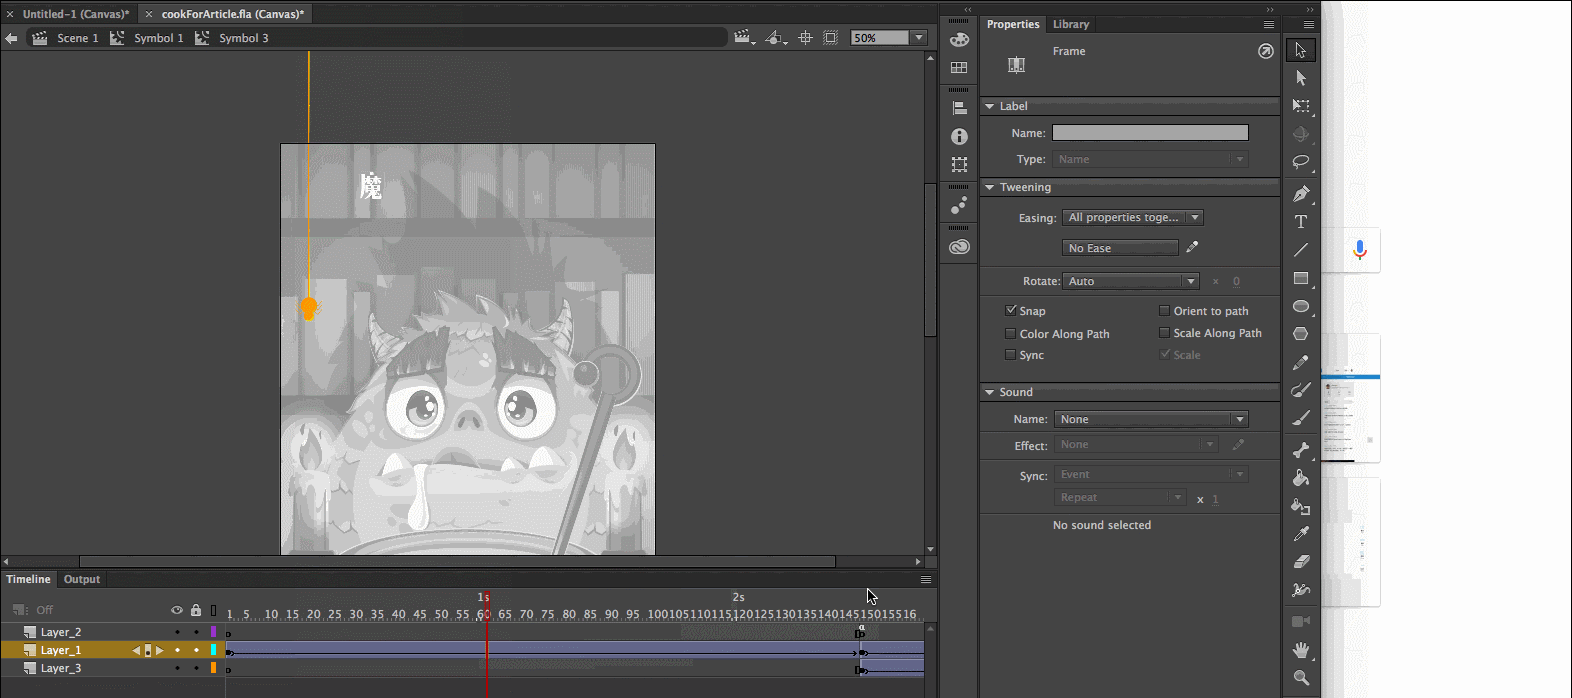Enable Orient to path checkbox

click(x=1164, y=311)
